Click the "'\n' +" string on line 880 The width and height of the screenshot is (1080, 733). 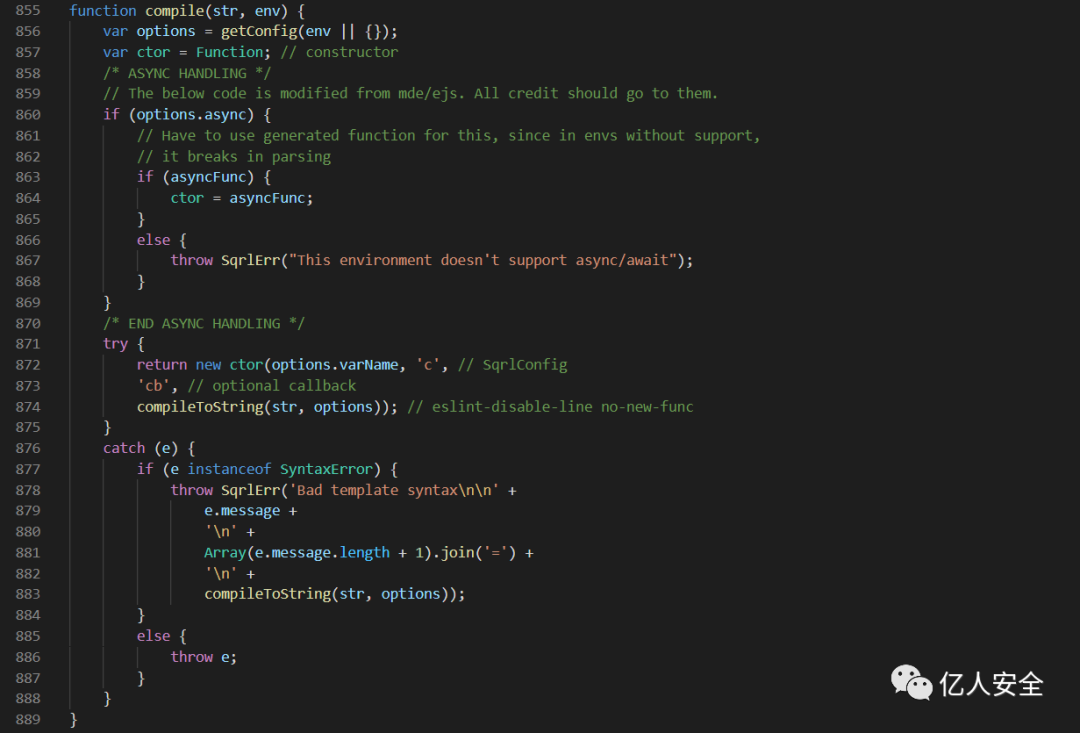coord(229,532)
